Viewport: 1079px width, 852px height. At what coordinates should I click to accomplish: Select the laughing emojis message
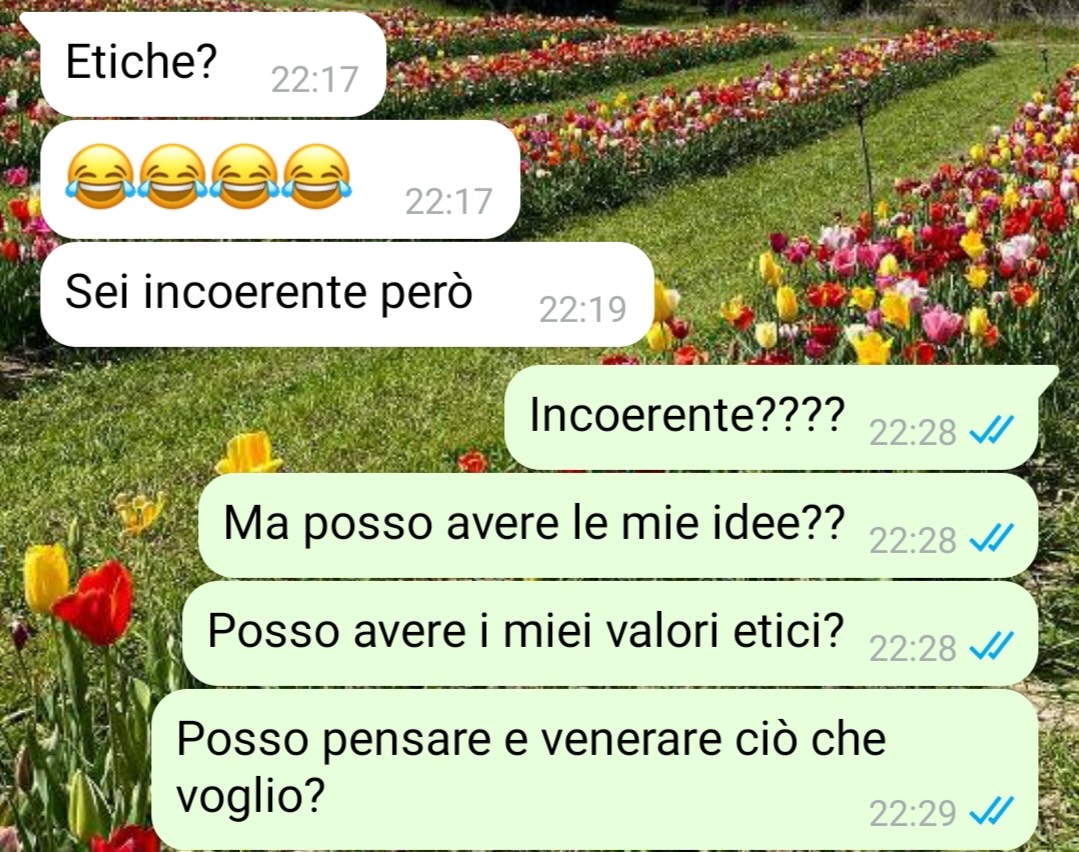[x=280, y=180]
